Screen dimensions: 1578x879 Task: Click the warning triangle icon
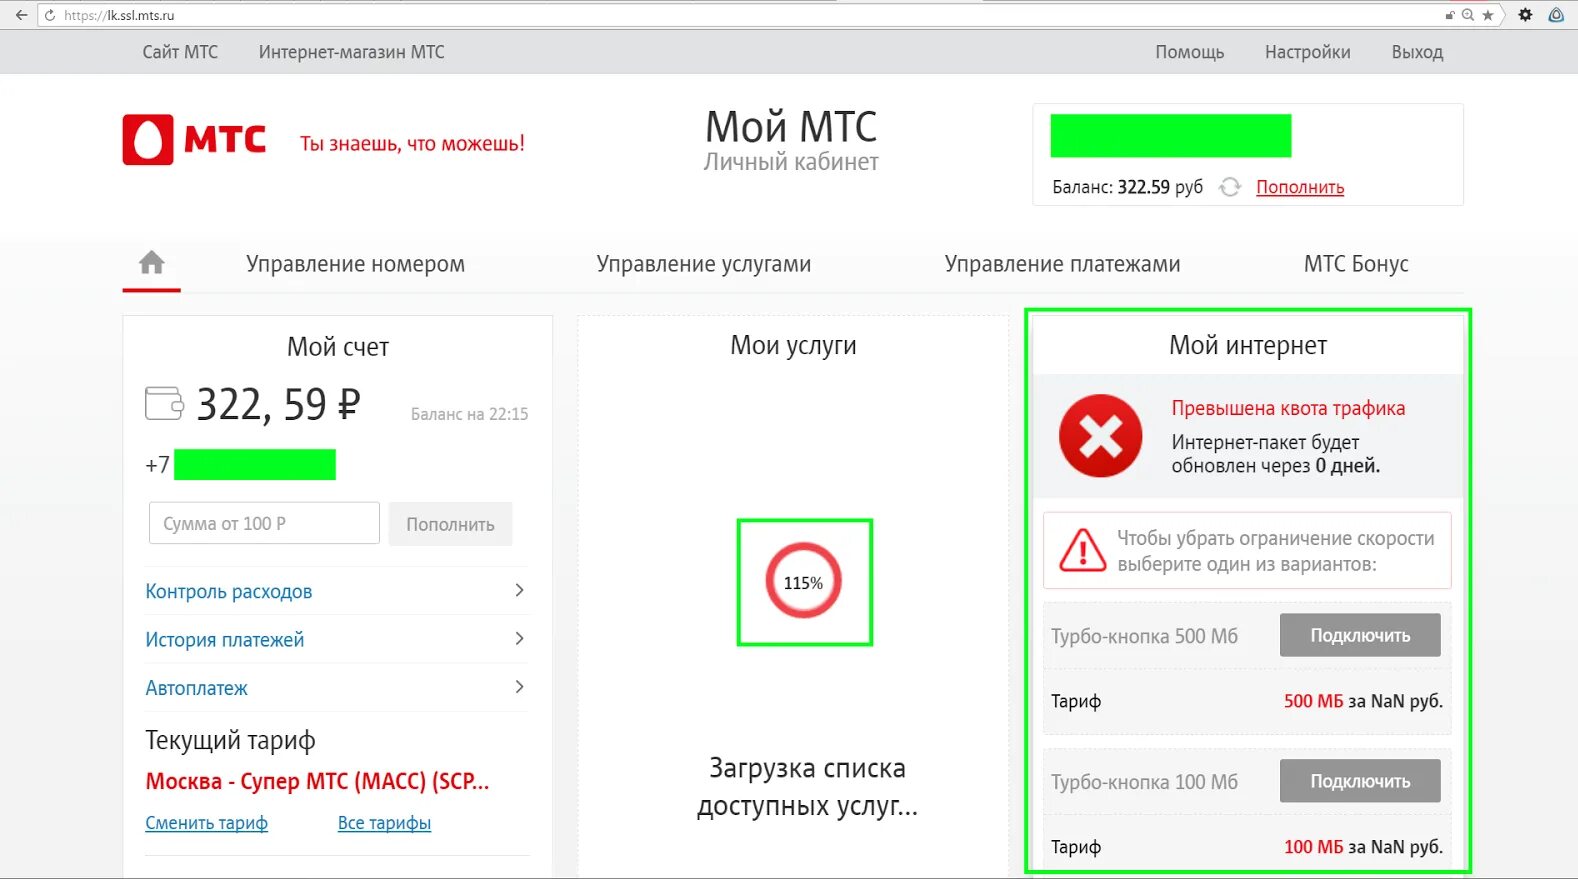pyautogui.click(x=1082, y=550)
